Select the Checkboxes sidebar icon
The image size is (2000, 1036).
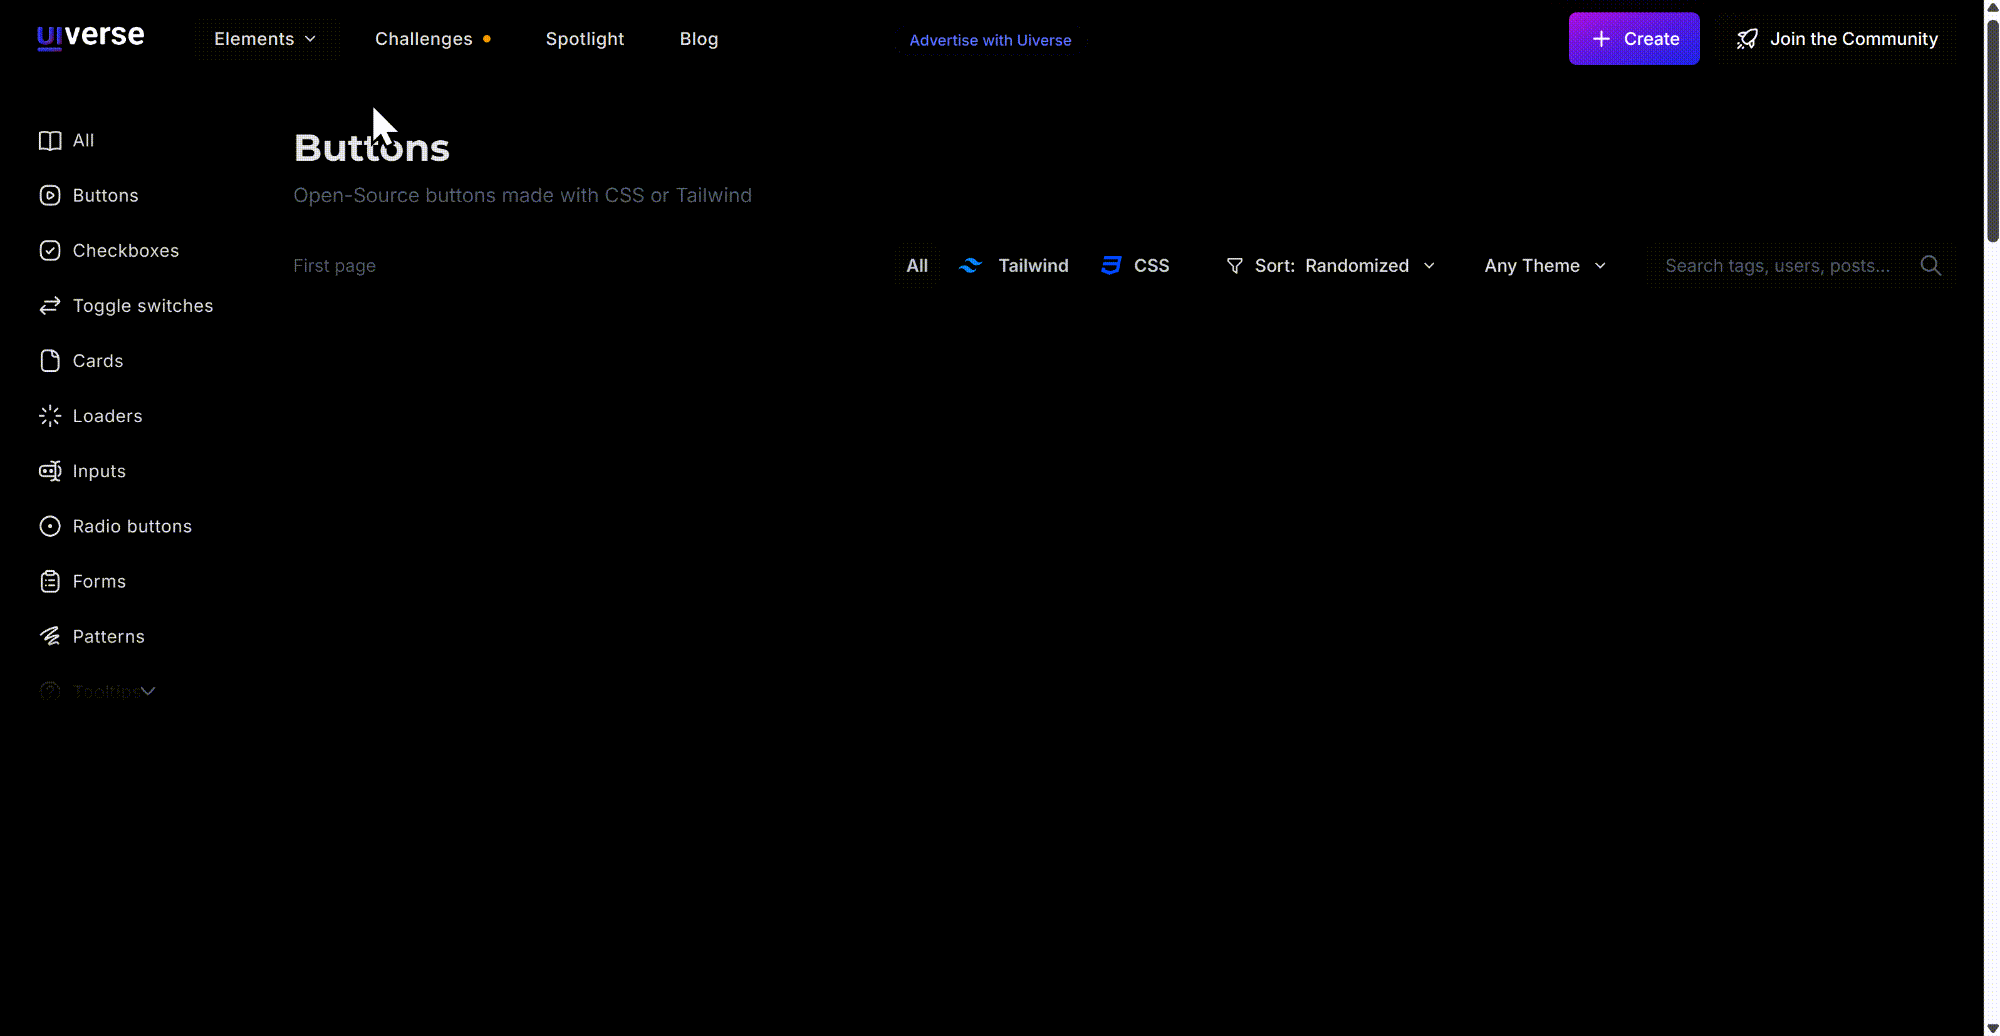50,251
